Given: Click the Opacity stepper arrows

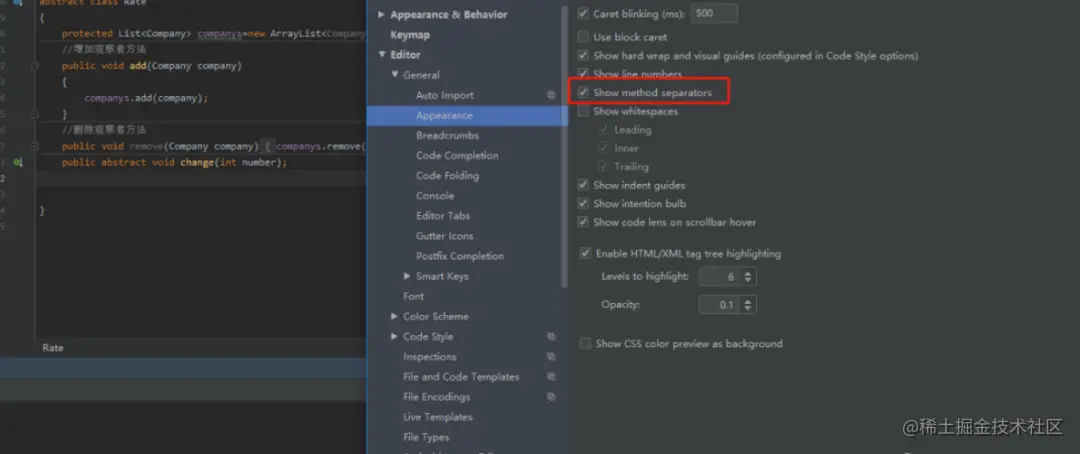Looking at the screenshot, I should pyautogui.click(x=749, y=305).
